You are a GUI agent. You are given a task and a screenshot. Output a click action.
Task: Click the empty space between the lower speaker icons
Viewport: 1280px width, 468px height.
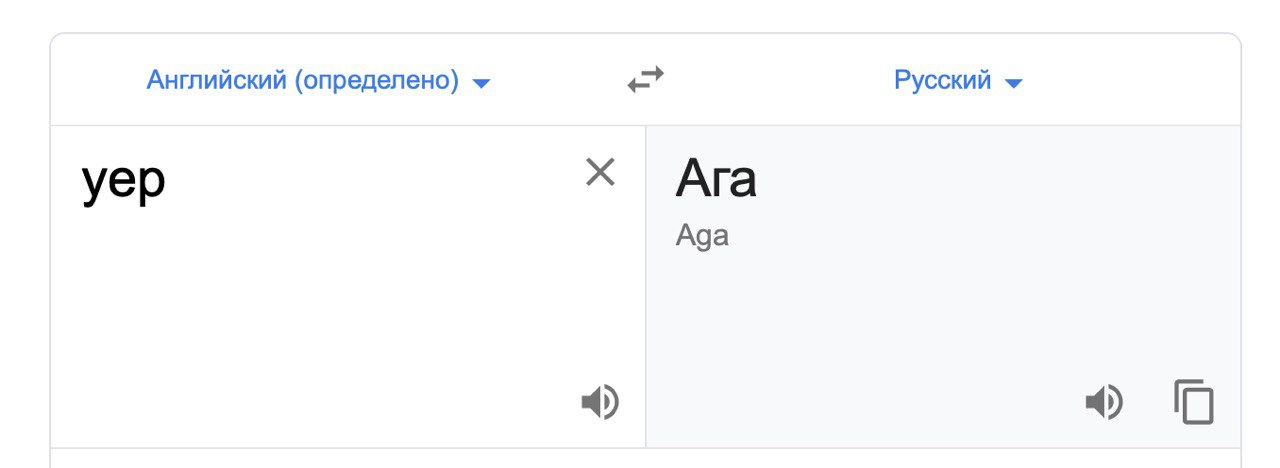coord(852,403)
